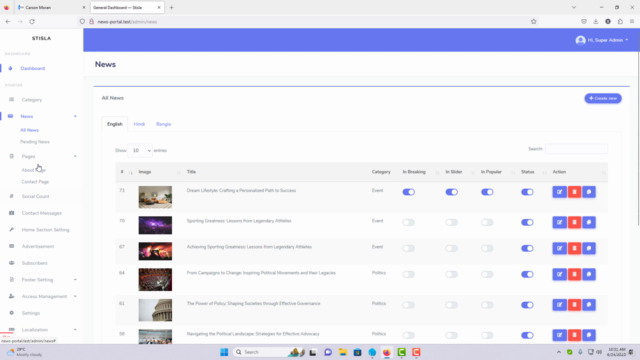This screenshot has height=360, width=640.
Task: Click the Contact Messages icon
Action: pos(11,213)
